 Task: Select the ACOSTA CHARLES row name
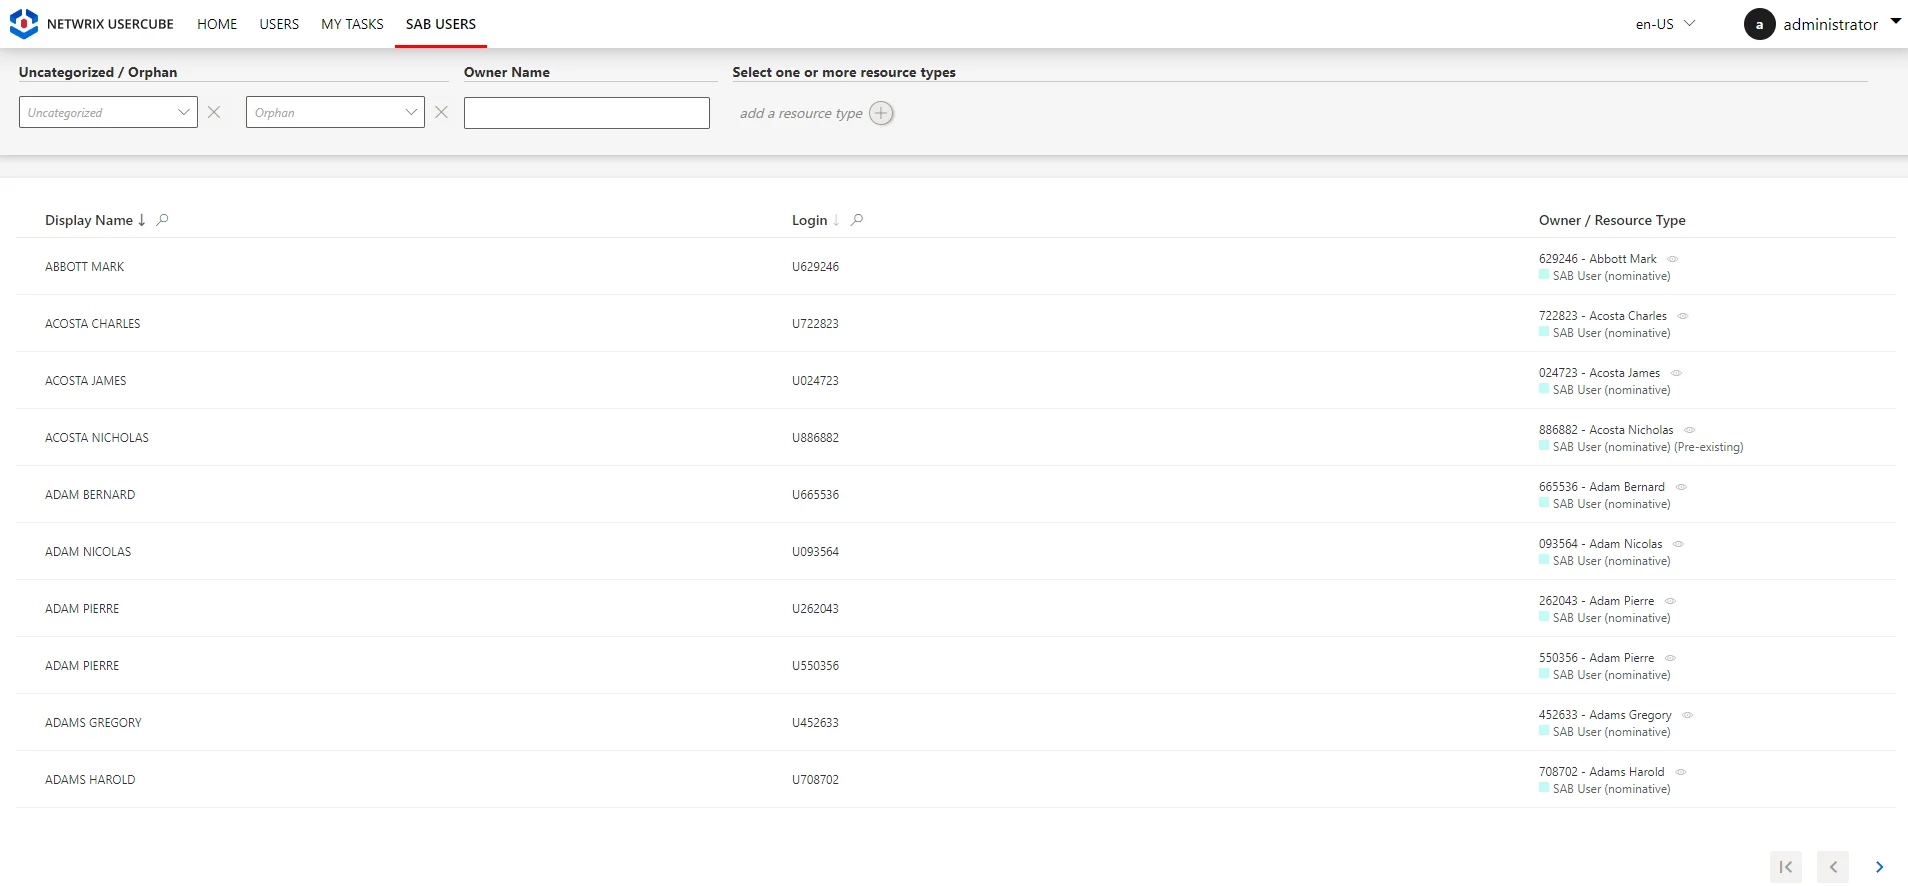coord(93,324)
